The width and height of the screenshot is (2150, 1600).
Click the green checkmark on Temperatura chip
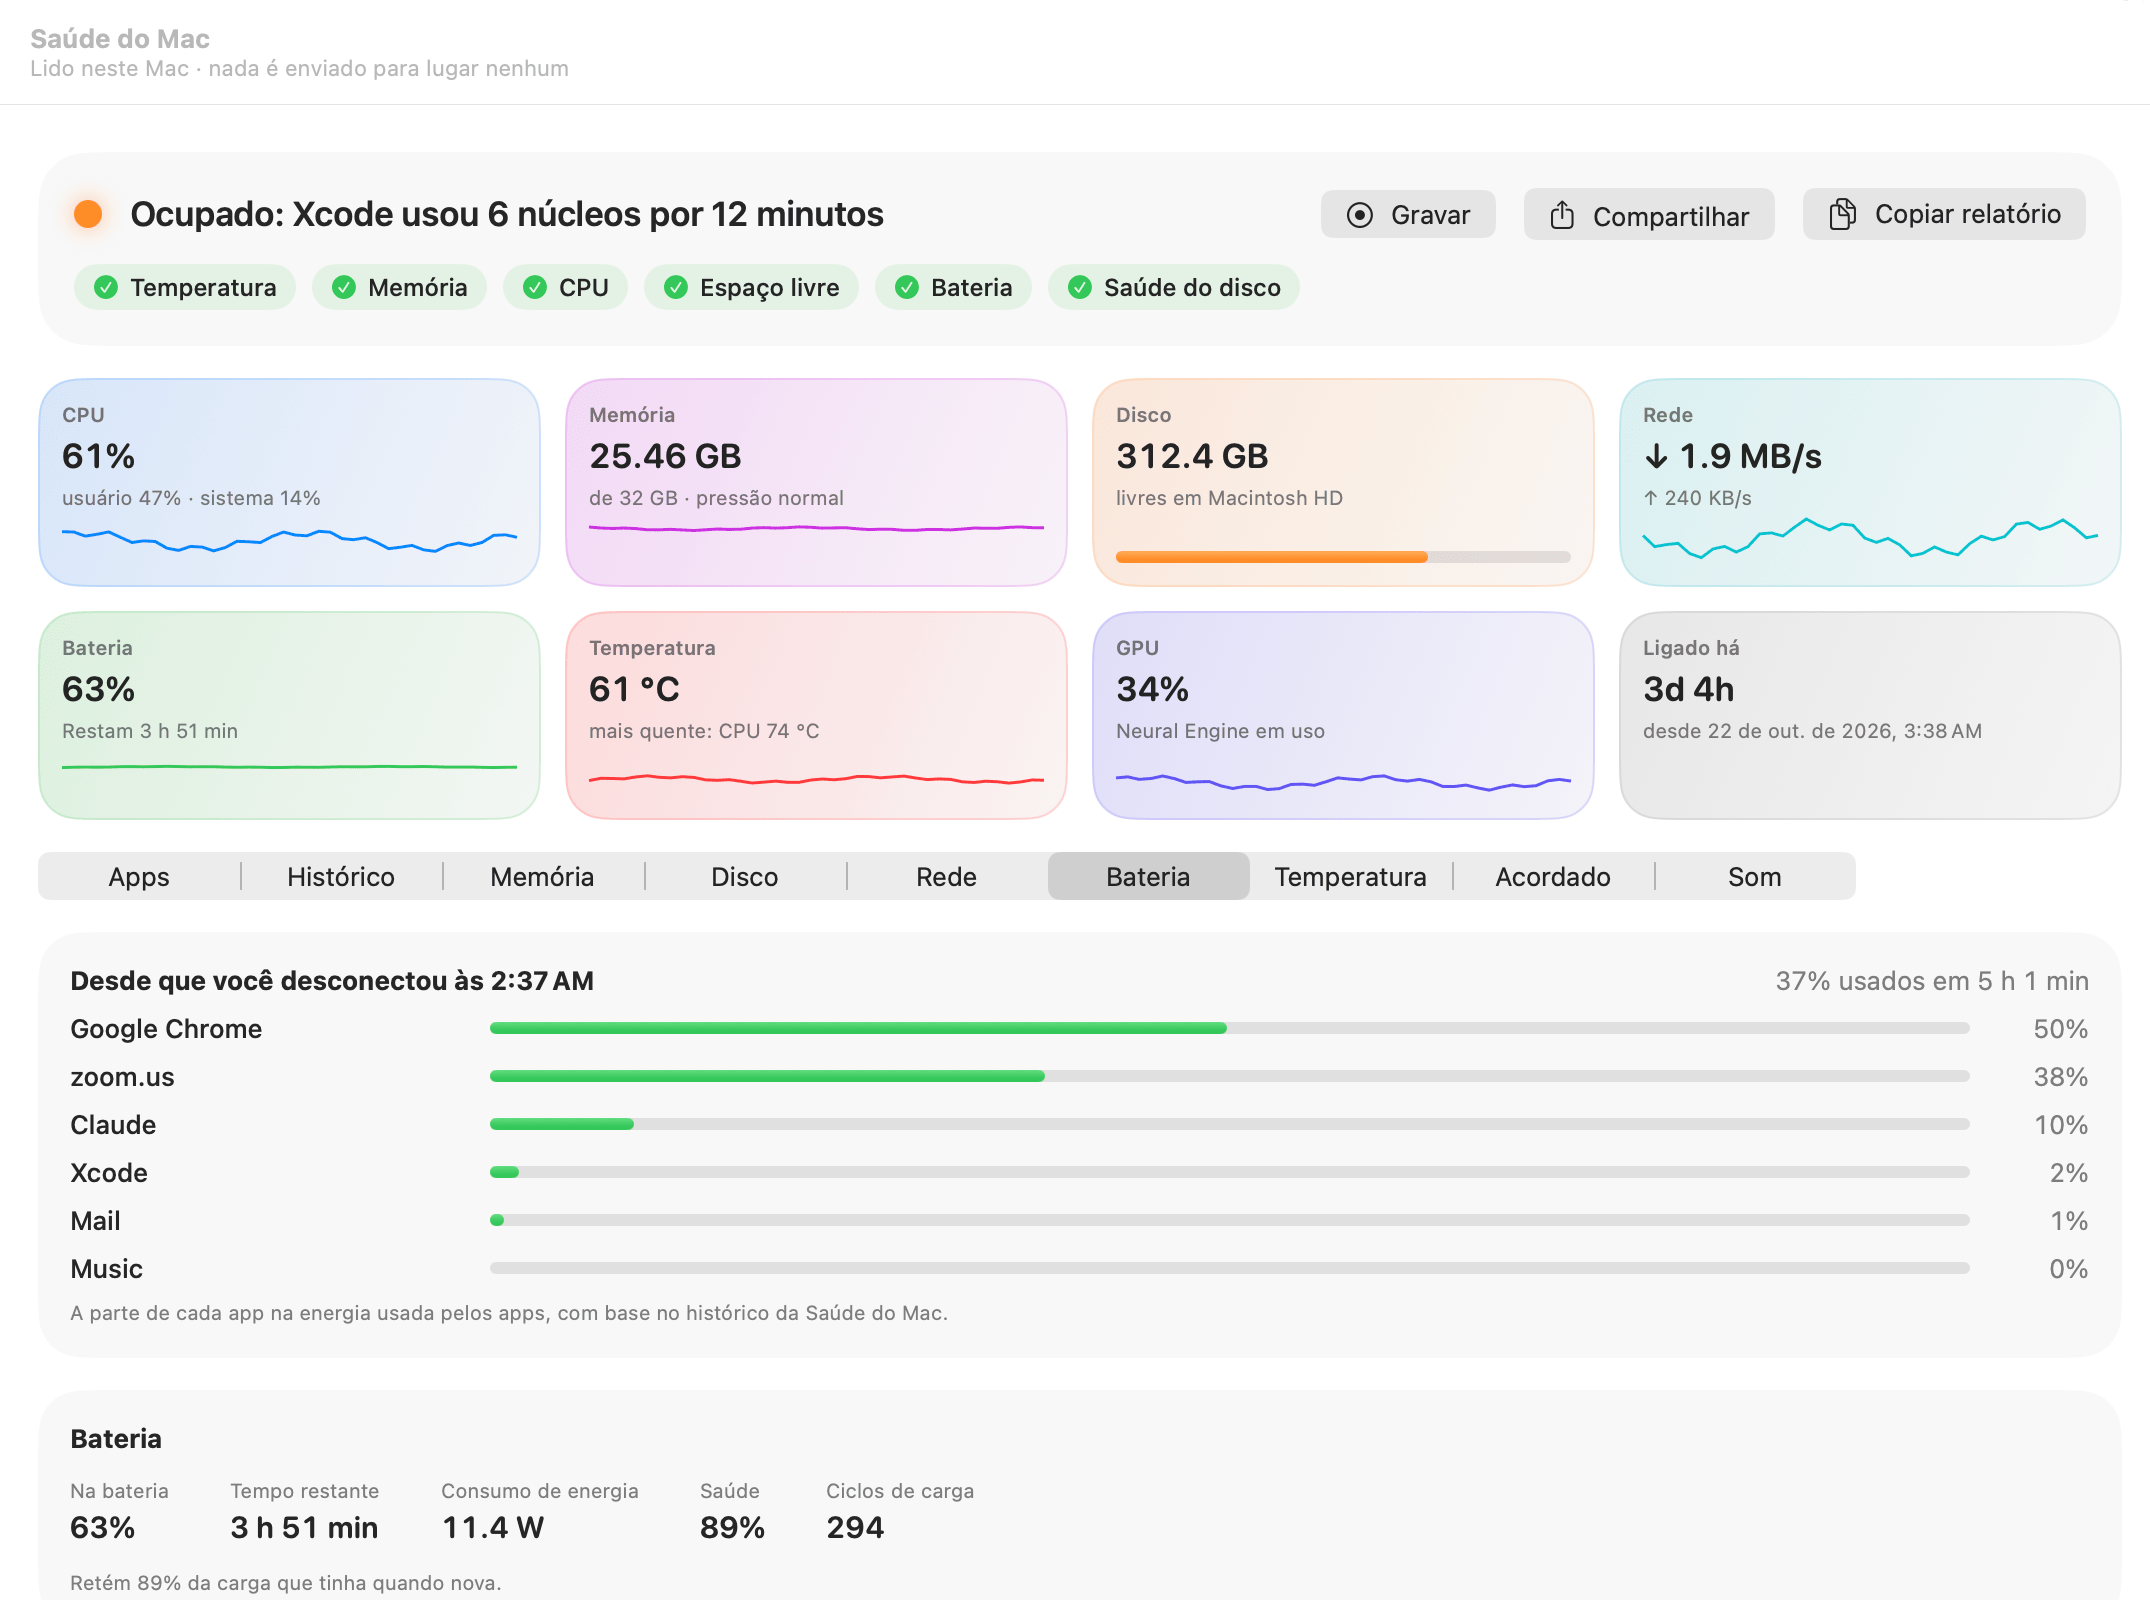coord(106,288)
